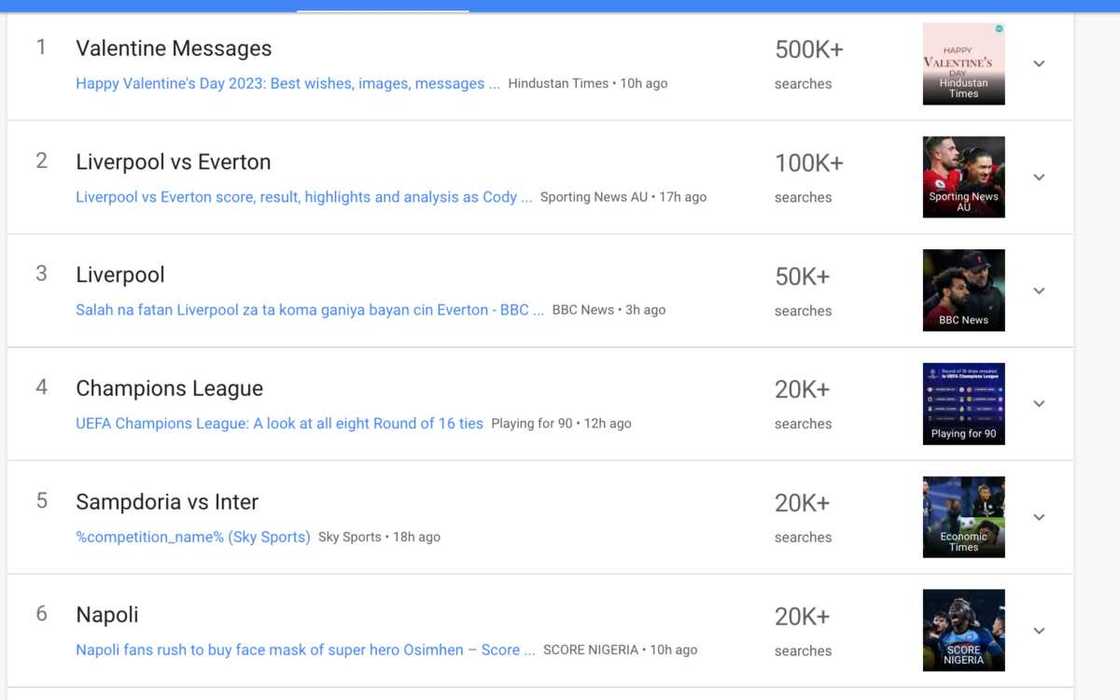The height and width of the screenshot is (700, 1120).
Task: Open the %competition_name% Sky Sports link
Action: [193, 537]
